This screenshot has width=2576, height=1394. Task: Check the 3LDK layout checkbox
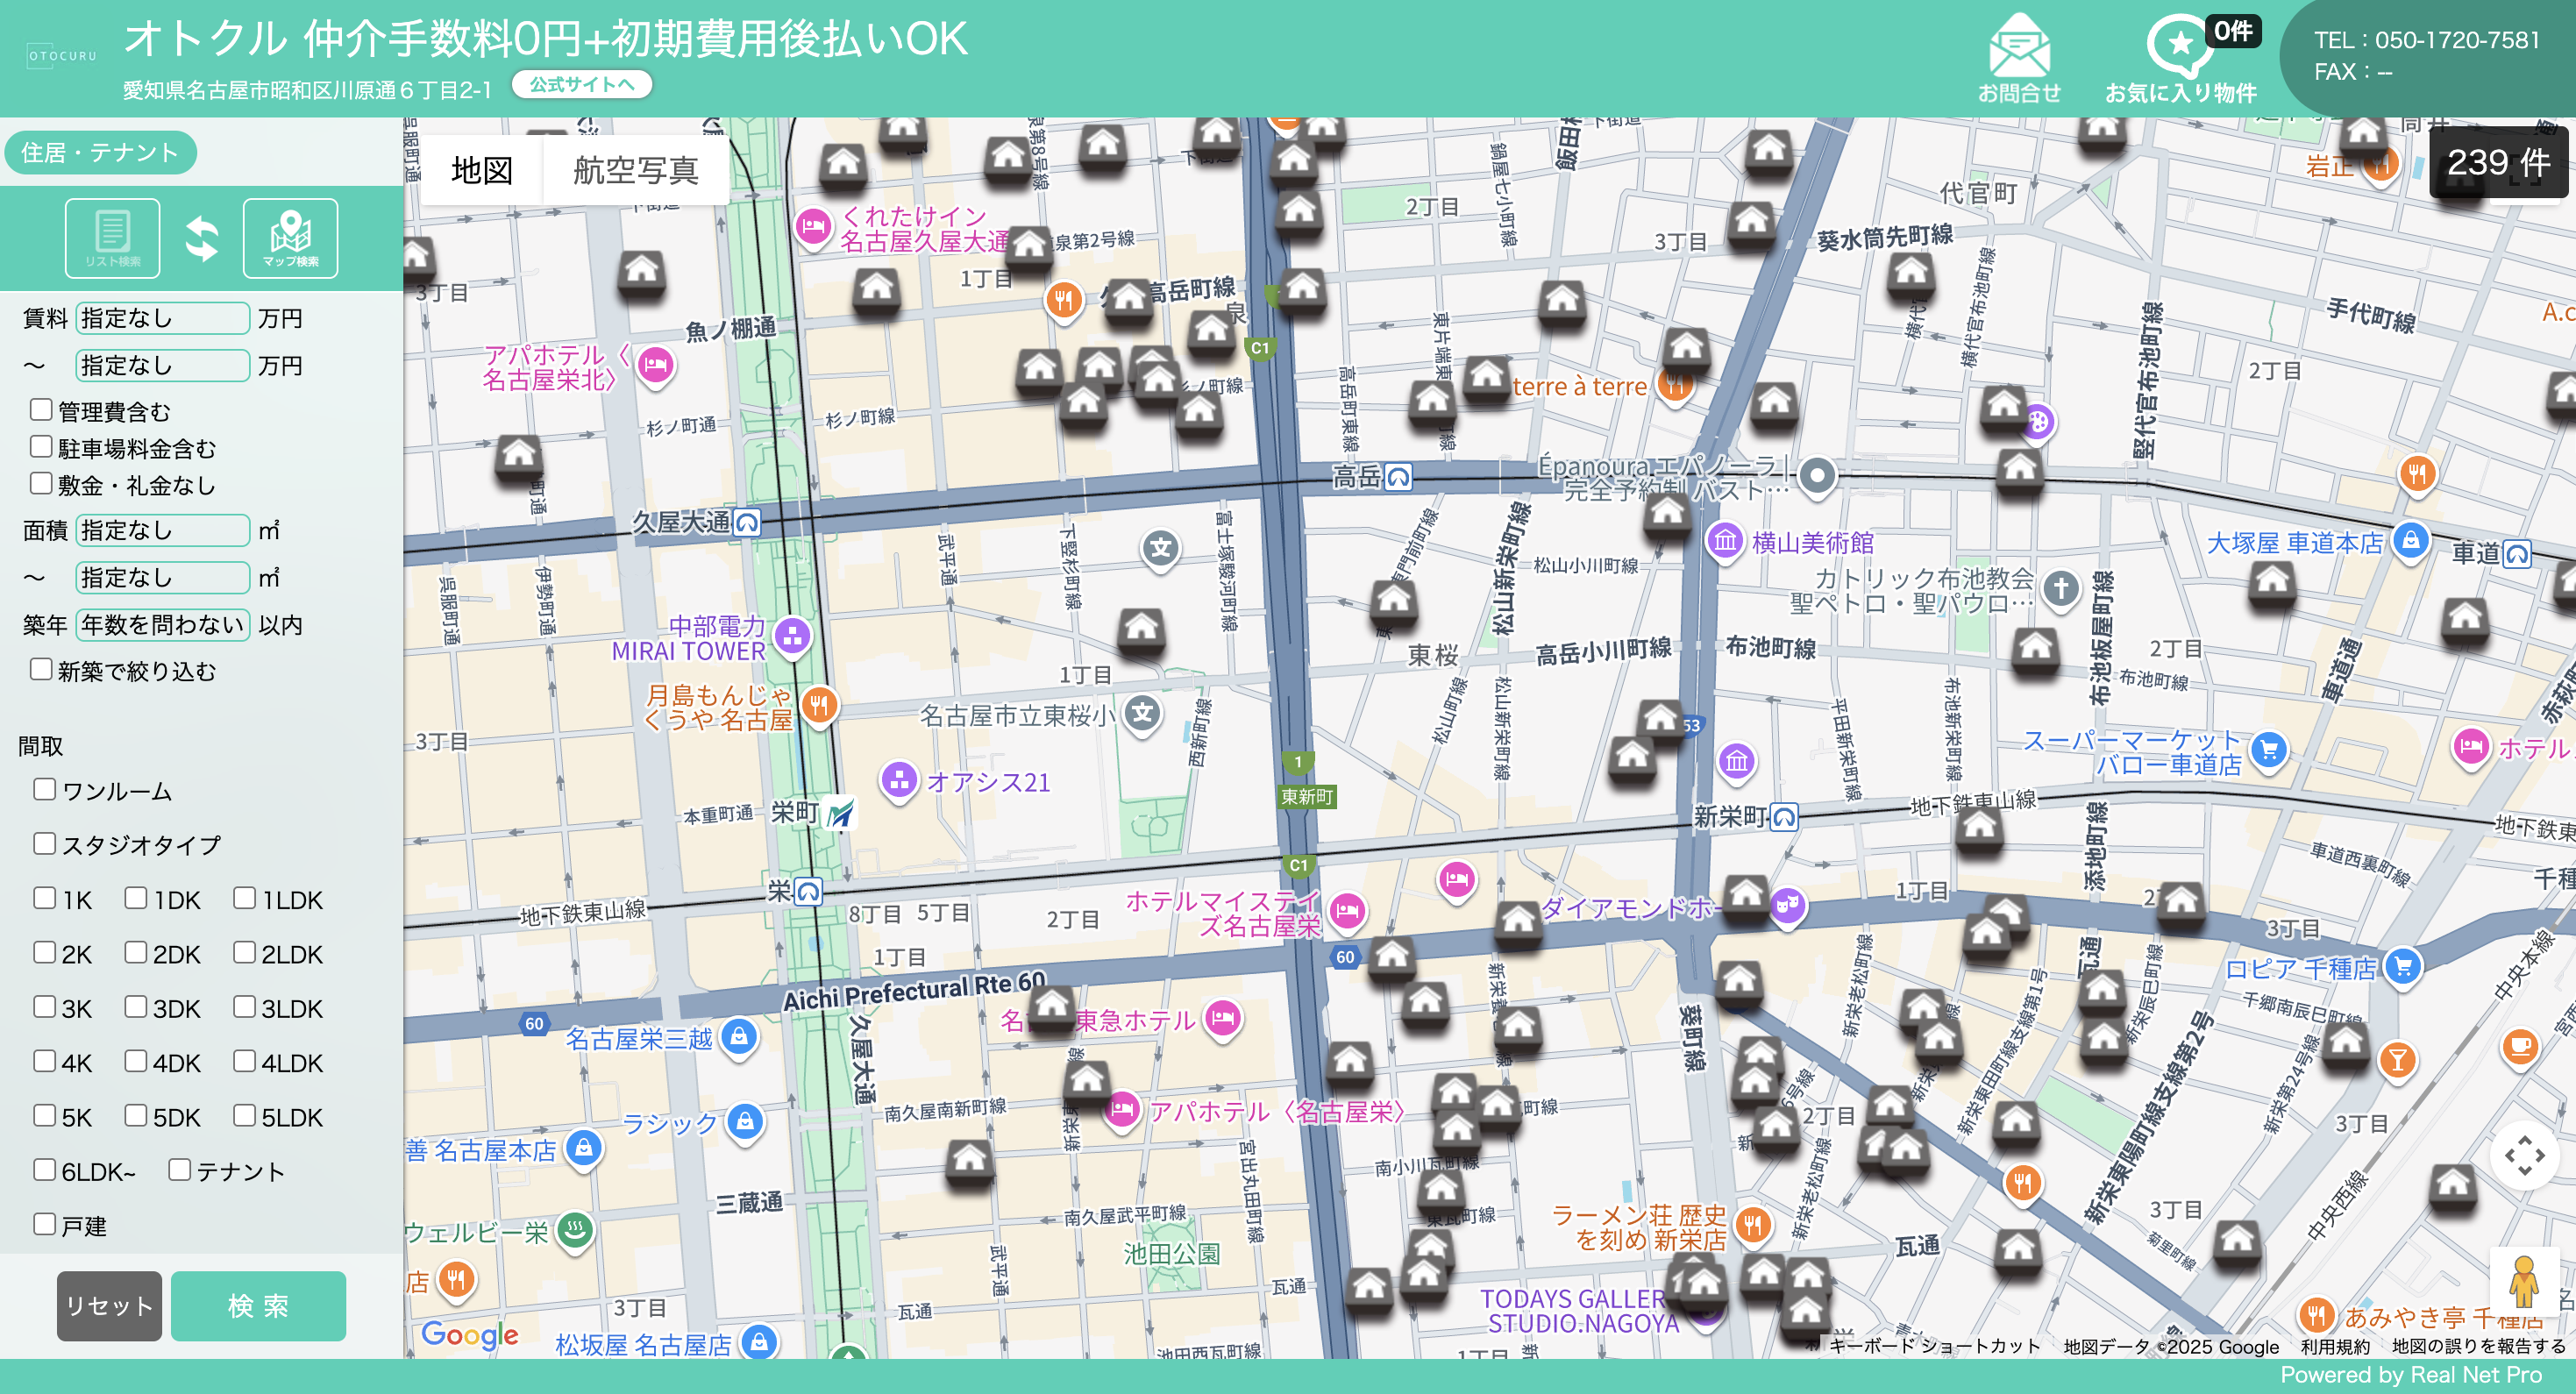(x=244, y=1007)
